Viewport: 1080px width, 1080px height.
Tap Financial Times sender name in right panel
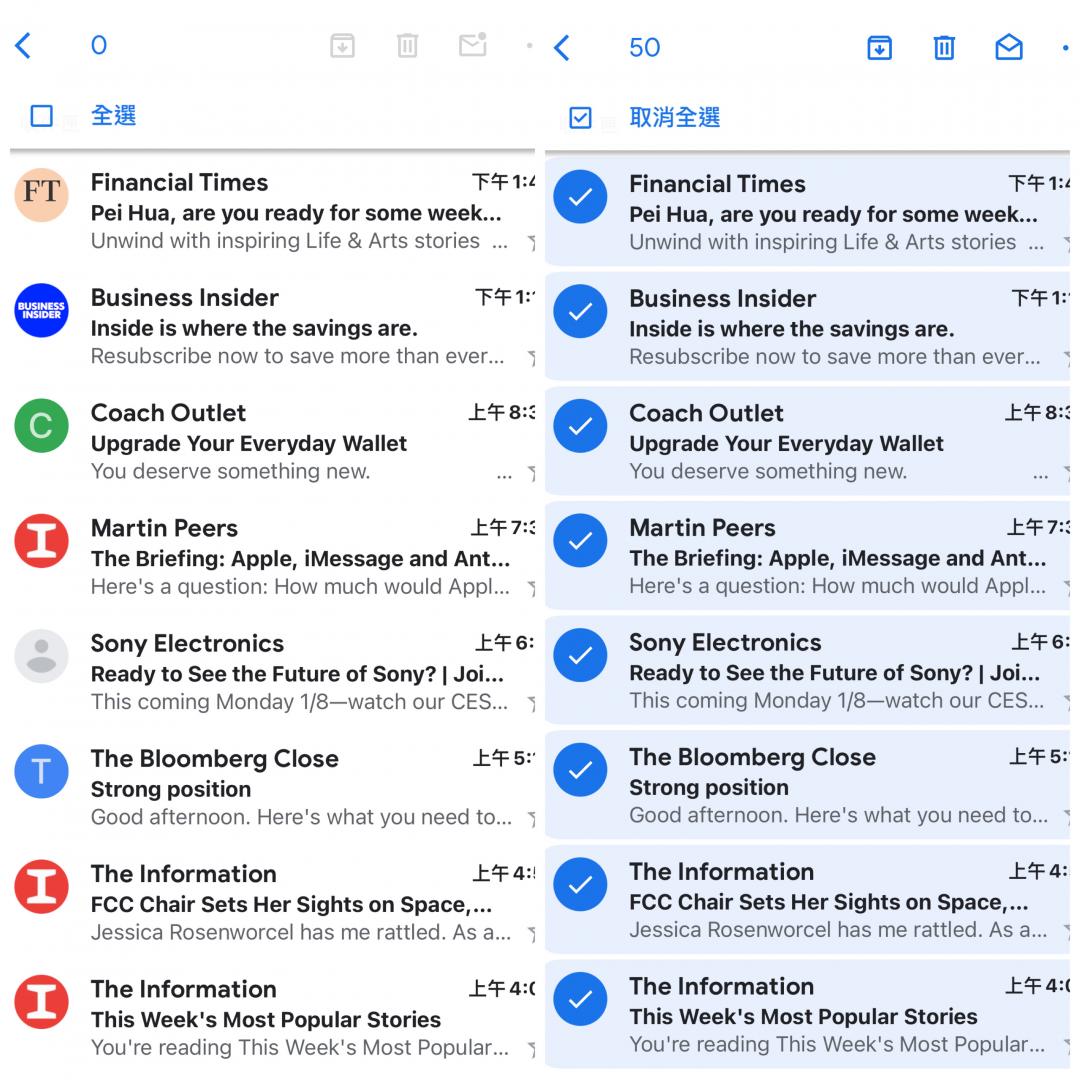coord(717,184)
